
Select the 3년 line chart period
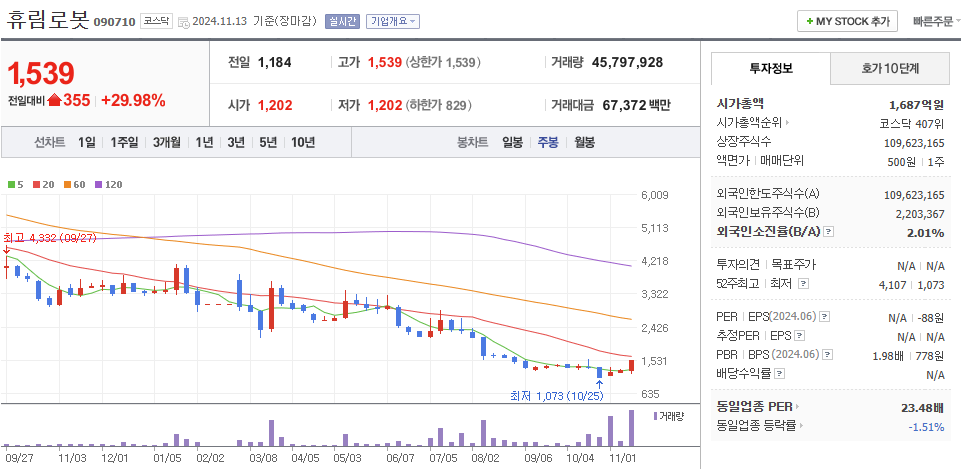coord(236,143)
